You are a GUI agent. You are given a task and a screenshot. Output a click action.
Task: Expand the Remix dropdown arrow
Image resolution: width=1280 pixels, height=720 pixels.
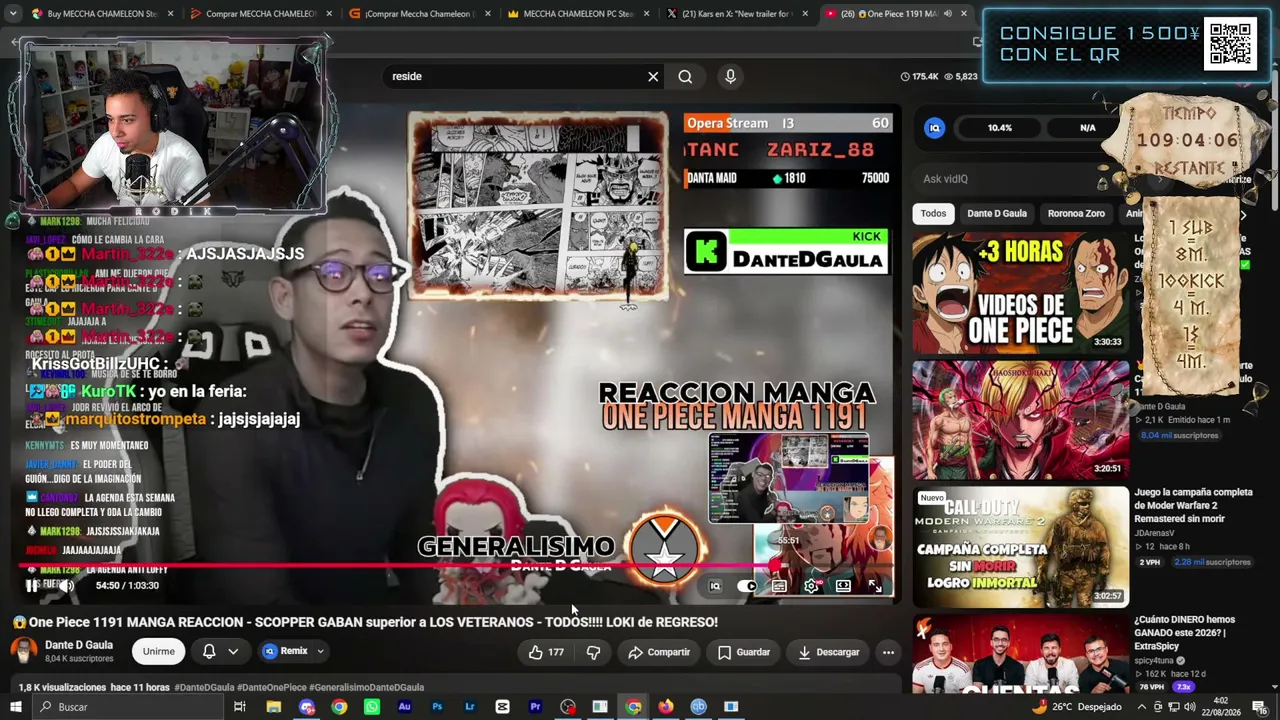320,651
